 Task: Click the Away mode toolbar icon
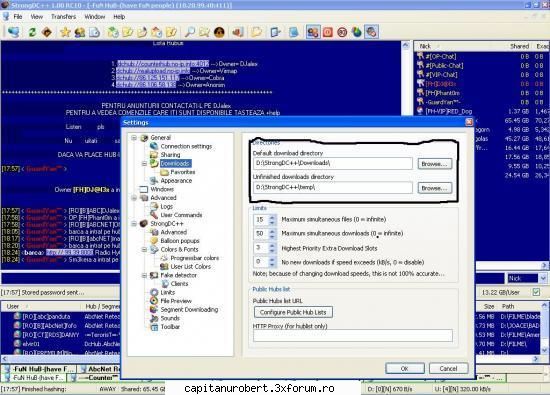[x=313, y=32]
